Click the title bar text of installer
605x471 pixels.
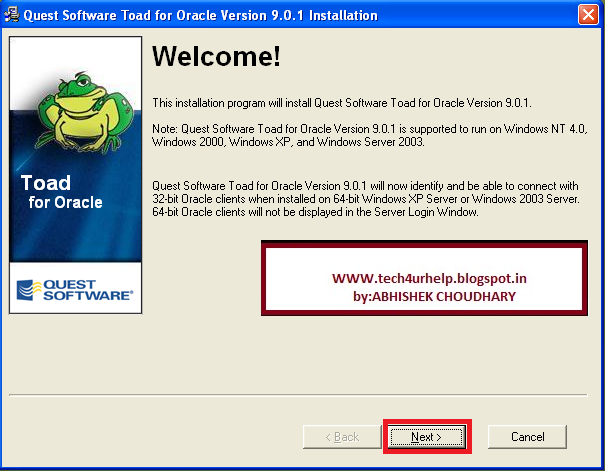pyautogui.click(x=201, y=15)
